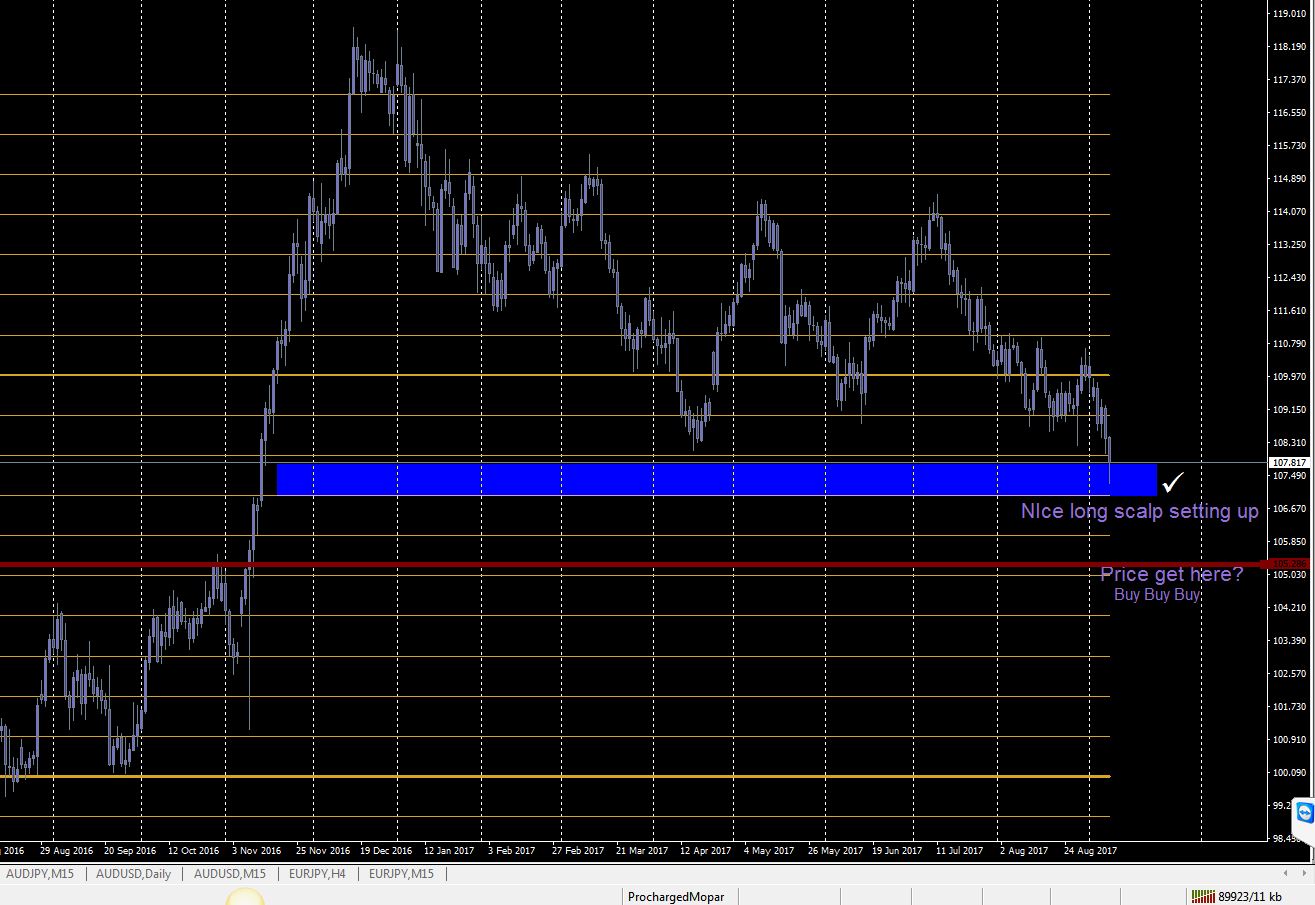Click the 107.490 price scale label
Screen dimensions: 1315x905
[x=1290, y=476]
